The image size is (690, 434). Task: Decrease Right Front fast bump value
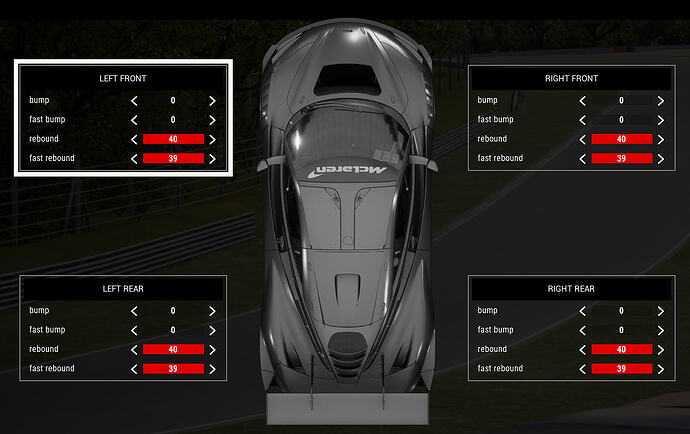(x=583, y=120)
